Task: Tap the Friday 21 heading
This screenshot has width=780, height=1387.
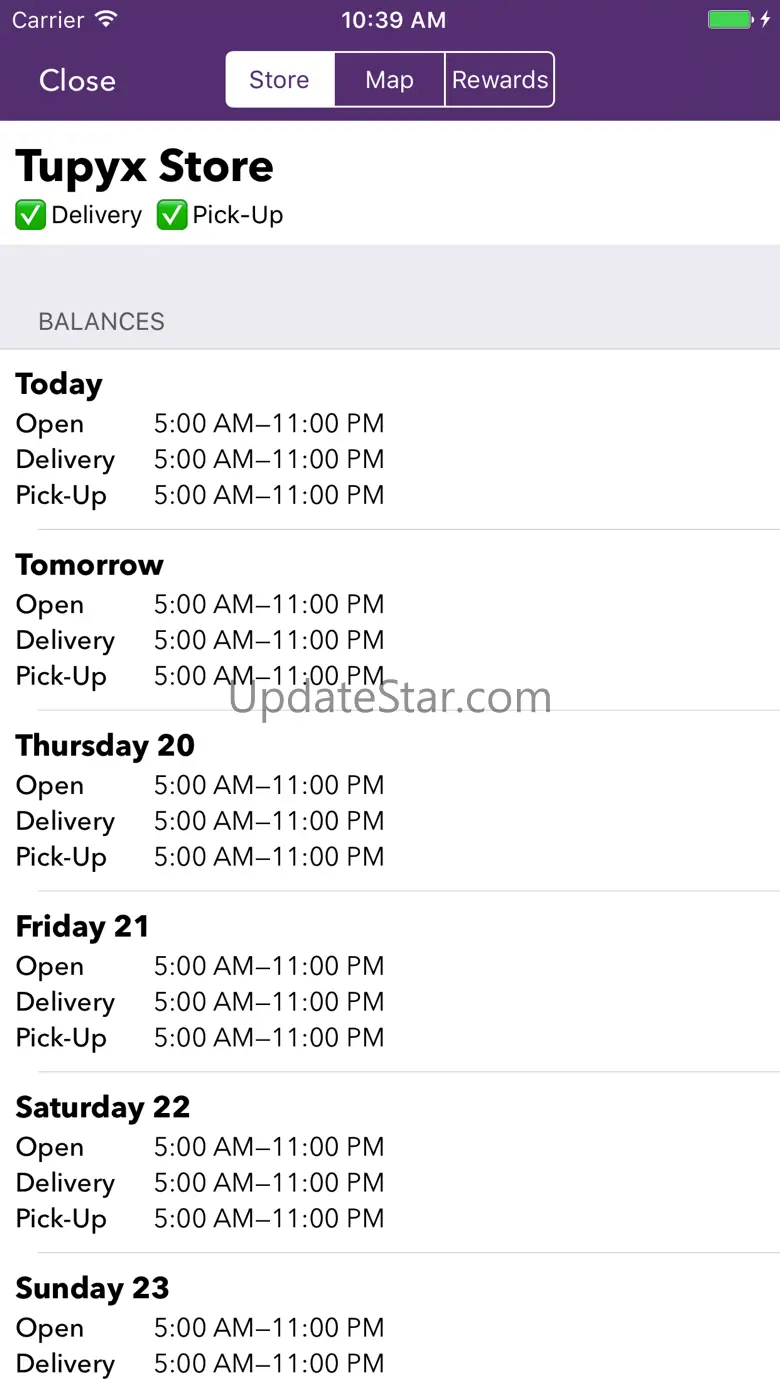Action: (x=82, y=927)
